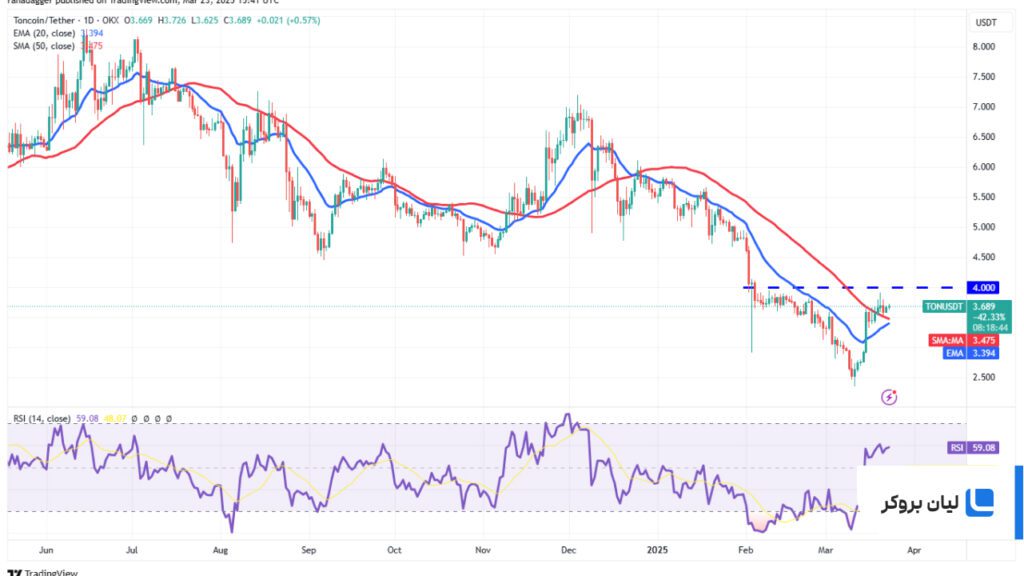This screenshot has height=576, width=1024.
Task: Click the Apr label on time axis
Action: coord(914,551)
